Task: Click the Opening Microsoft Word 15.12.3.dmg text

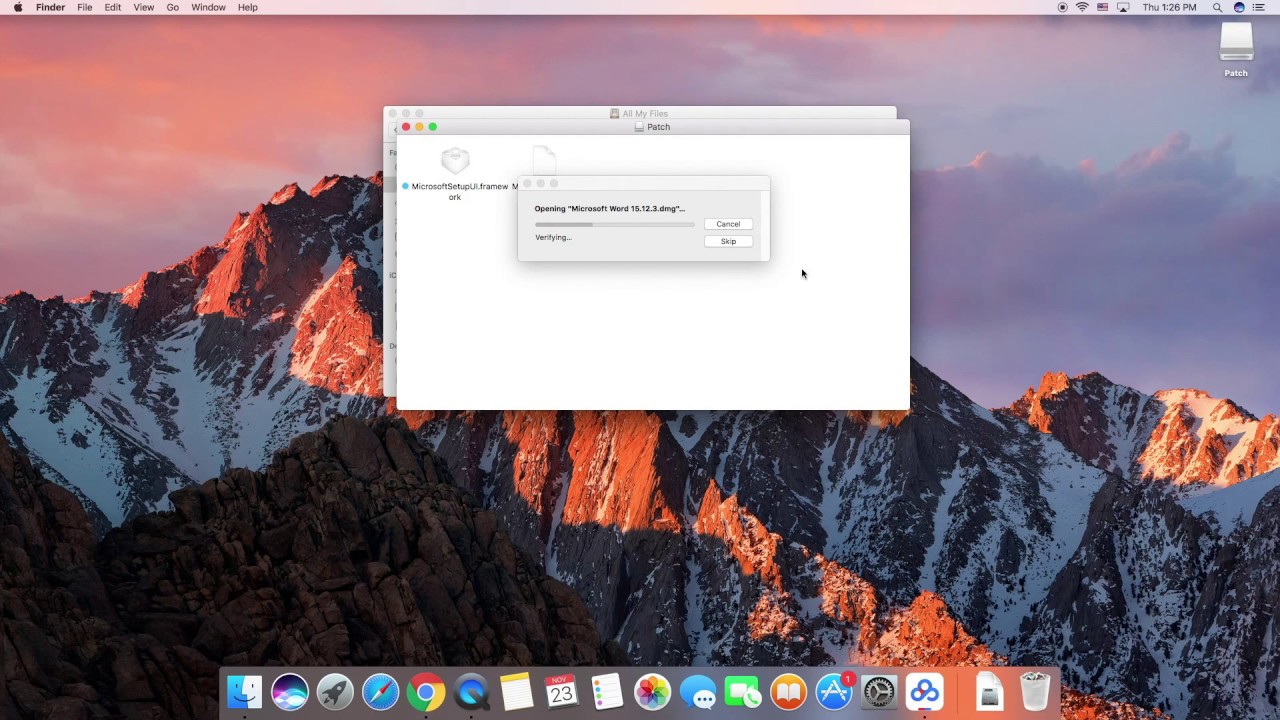Action: pyautogui.click(x=610, y=209)
